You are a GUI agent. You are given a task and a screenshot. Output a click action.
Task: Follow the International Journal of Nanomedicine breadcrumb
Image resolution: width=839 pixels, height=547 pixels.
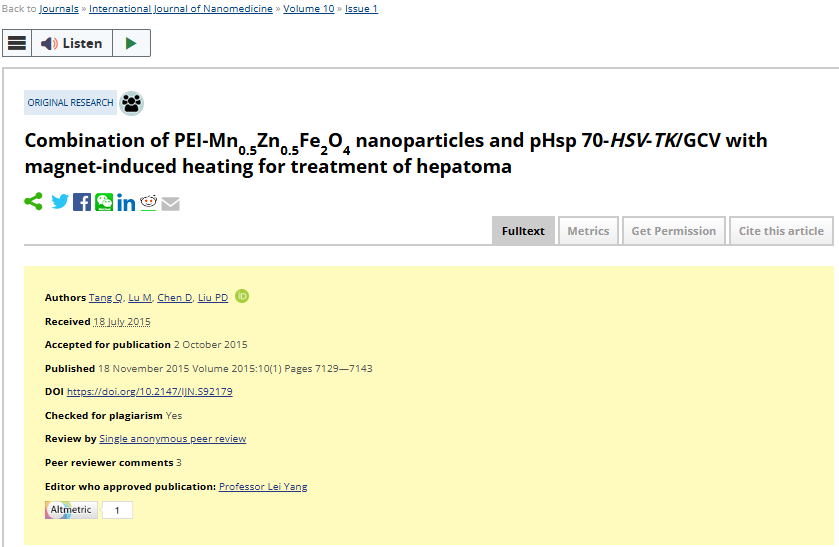point(181,9)
